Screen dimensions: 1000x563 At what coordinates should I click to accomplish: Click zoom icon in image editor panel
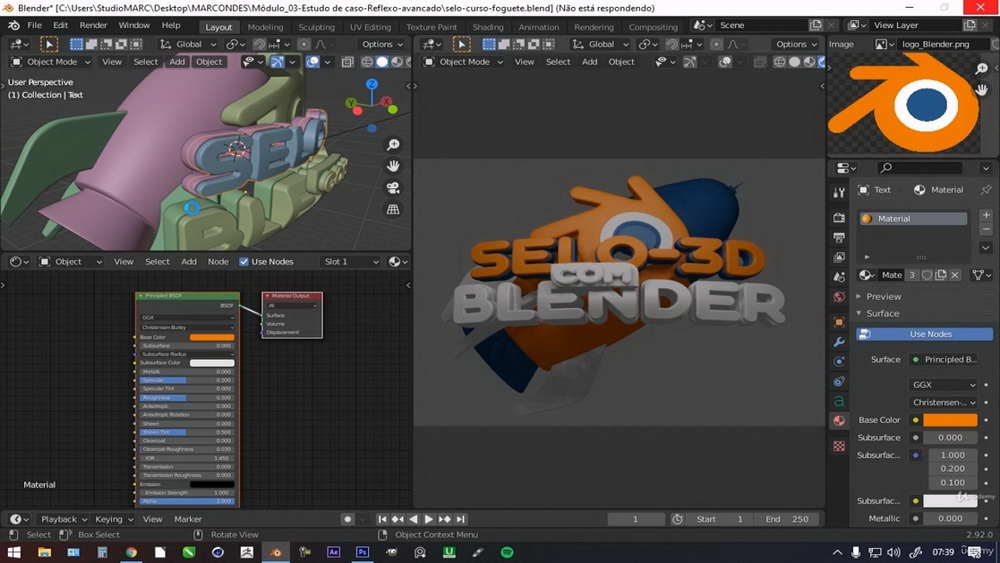(x=982, y=68)
